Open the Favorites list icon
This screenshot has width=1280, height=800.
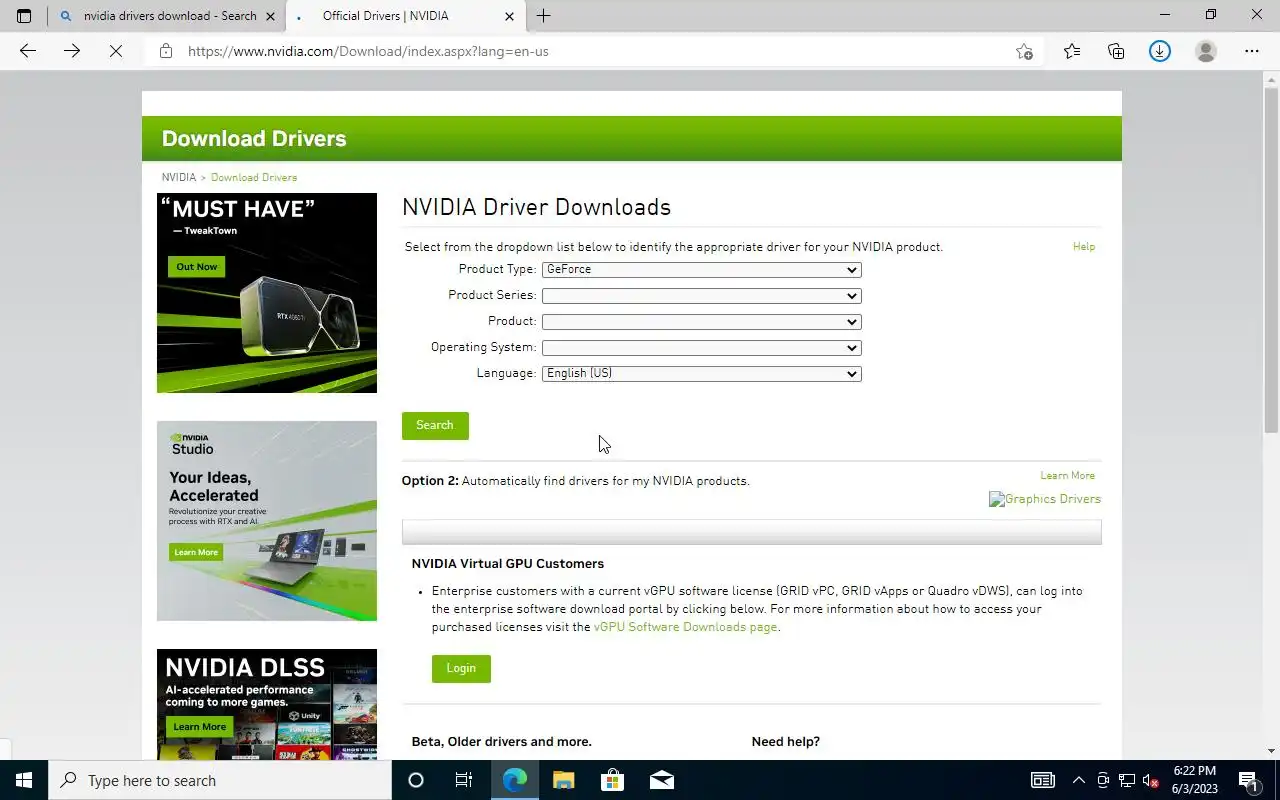point(1072,51)
